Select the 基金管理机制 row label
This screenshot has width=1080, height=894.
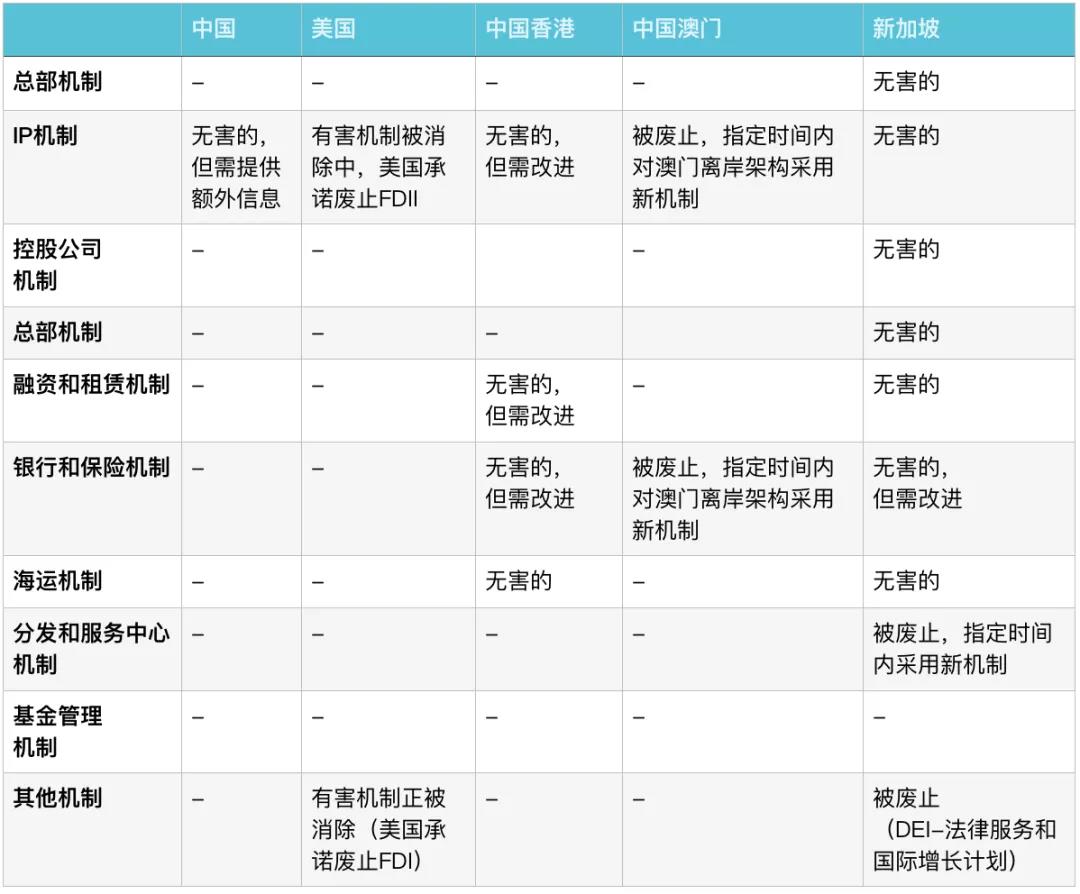[x=57, y=731]
